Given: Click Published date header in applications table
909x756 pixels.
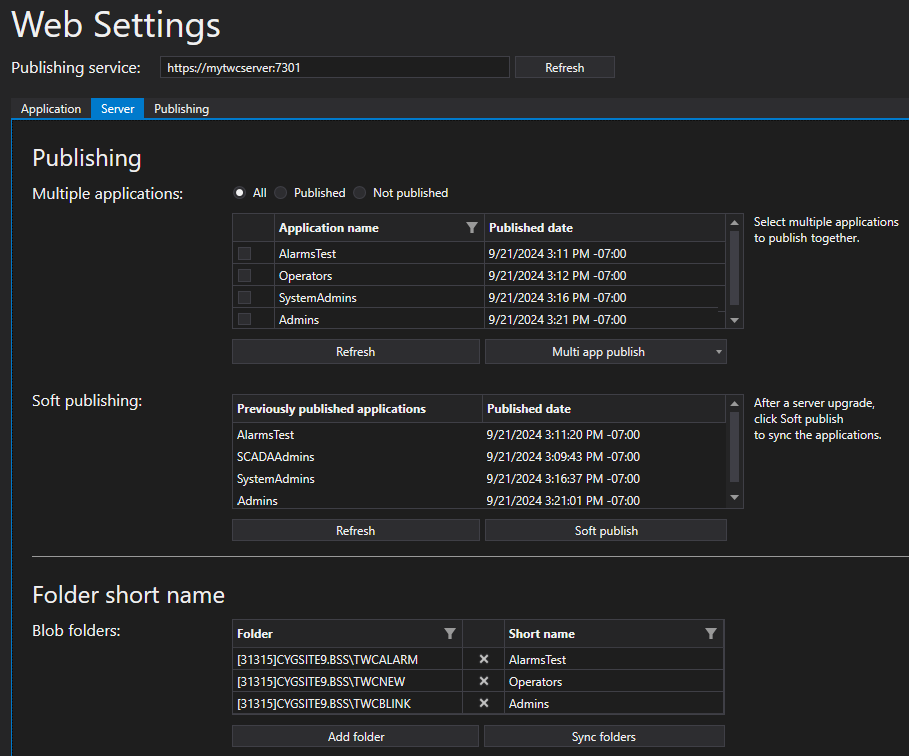Looking at the screenshot, I should pos(605,228).
